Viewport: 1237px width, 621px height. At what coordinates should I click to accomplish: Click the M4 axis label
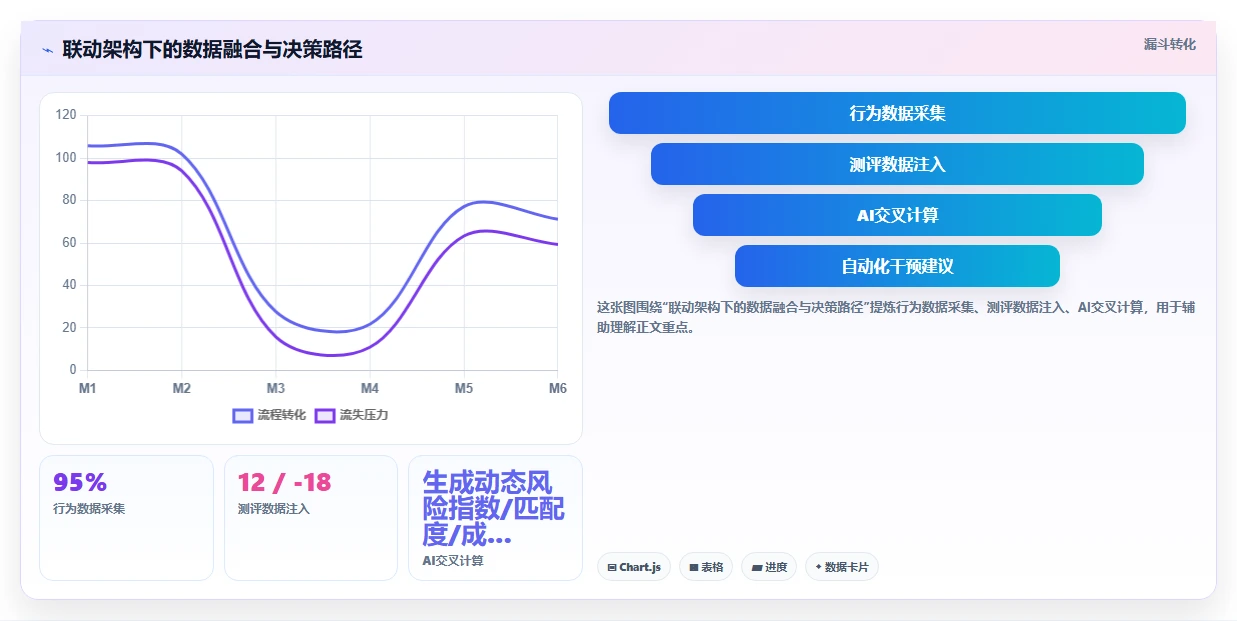370,388
